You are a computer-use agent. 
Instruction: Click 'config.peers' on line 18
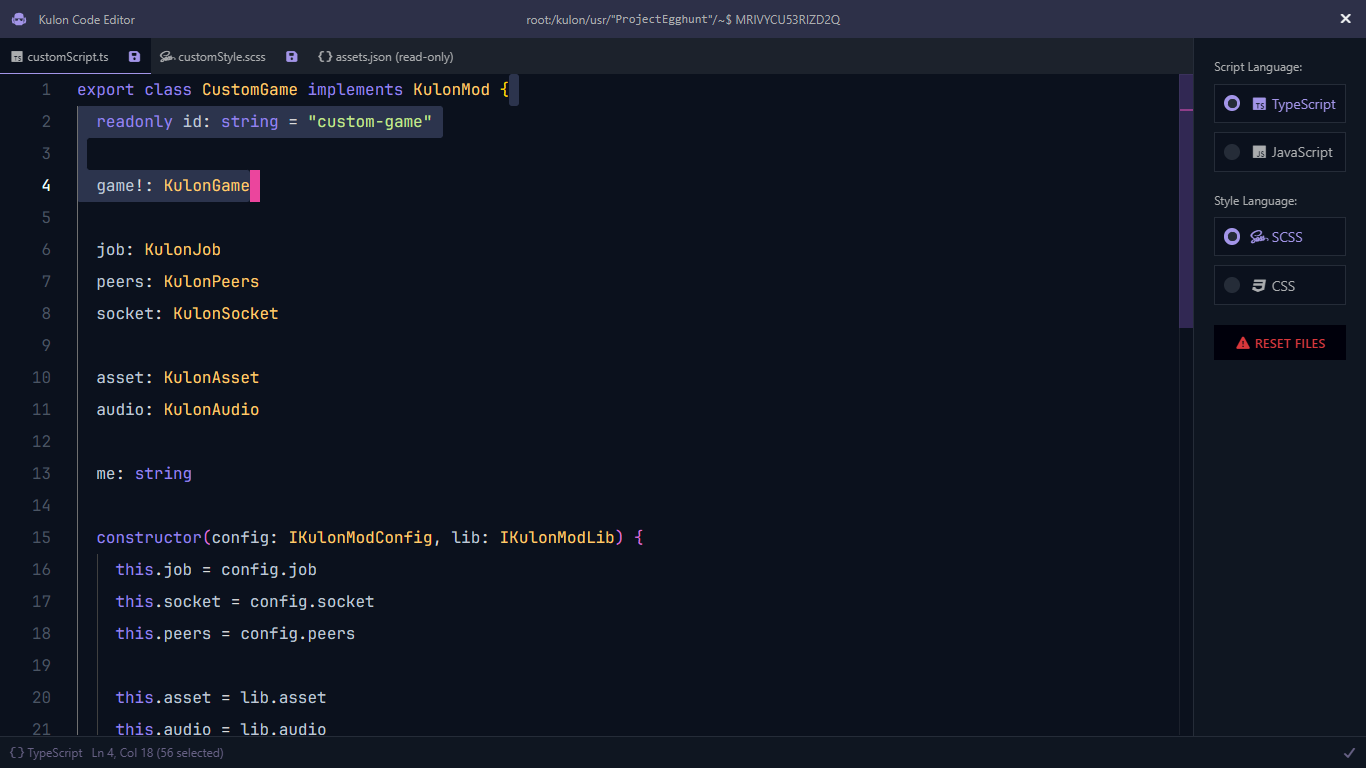pos(298,634)
